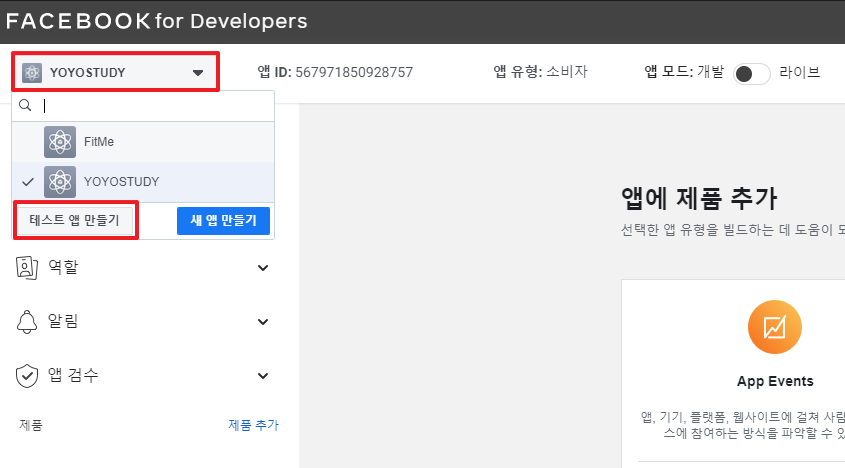Select the YOYOSTUDY app in list
The height and width of the screenshot is (468, 845).
tap(143, 182)
